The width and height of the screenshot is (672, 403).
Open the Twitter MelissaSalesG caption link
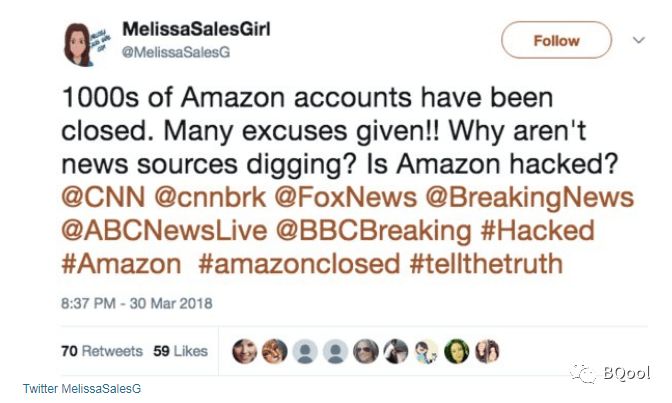tap(82, 388)
